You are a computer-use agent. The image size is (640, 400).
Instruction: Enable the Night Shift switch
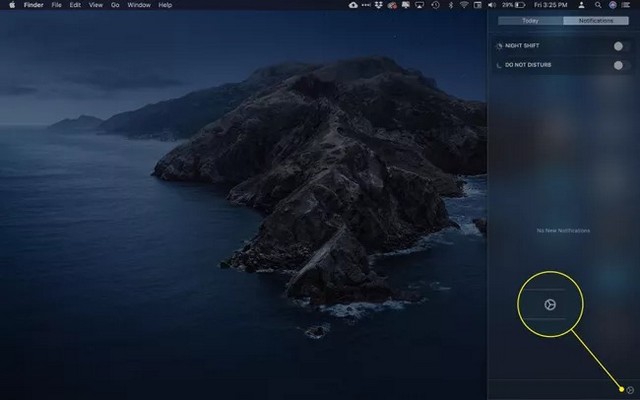click(x=618, y=46)
